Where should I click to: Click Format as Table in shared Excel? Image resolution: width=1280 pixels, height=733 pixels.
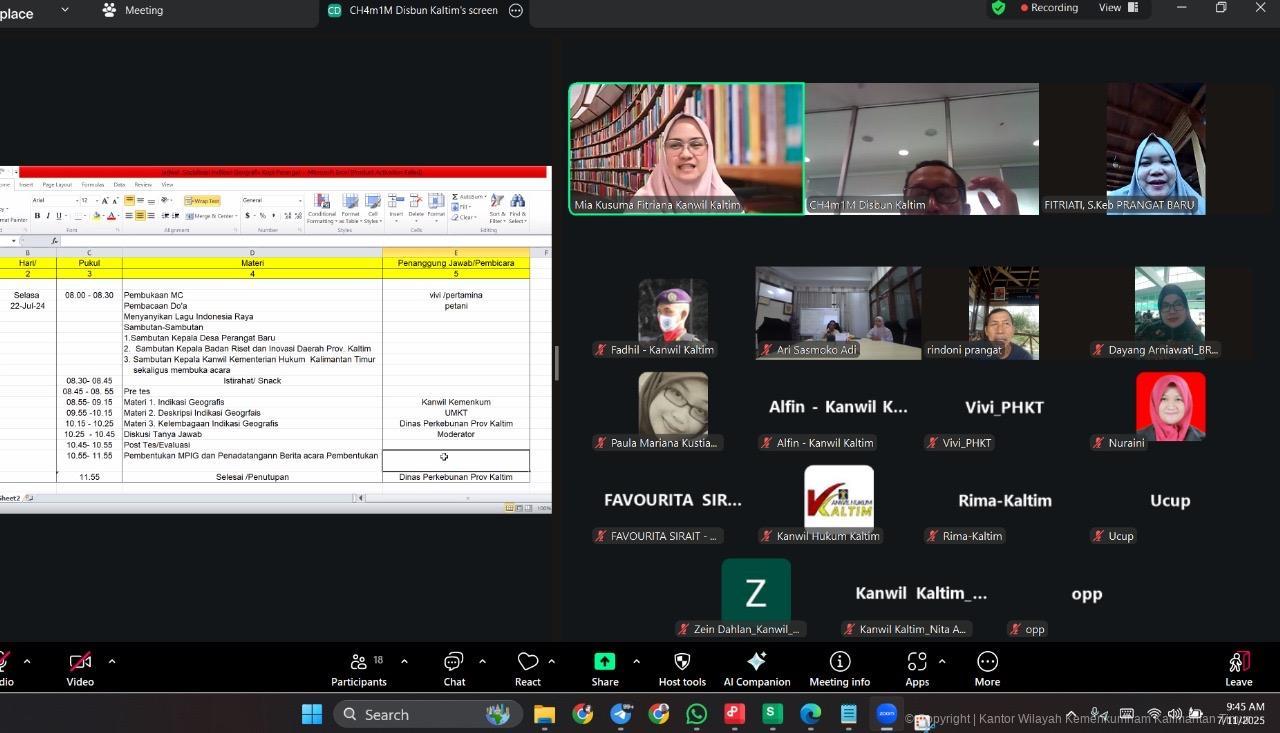350,208
